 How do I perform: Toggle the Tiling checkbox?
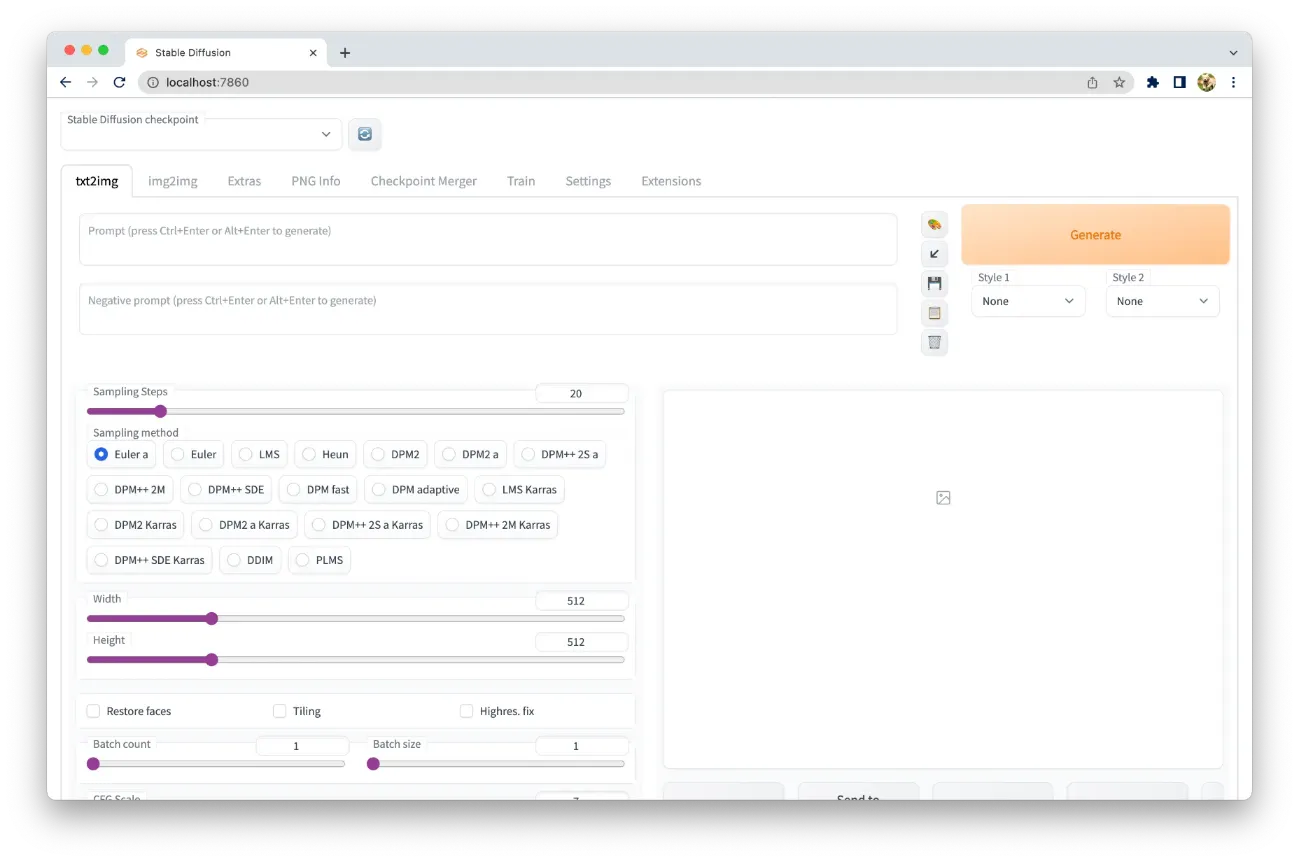[x=280, y=711]
